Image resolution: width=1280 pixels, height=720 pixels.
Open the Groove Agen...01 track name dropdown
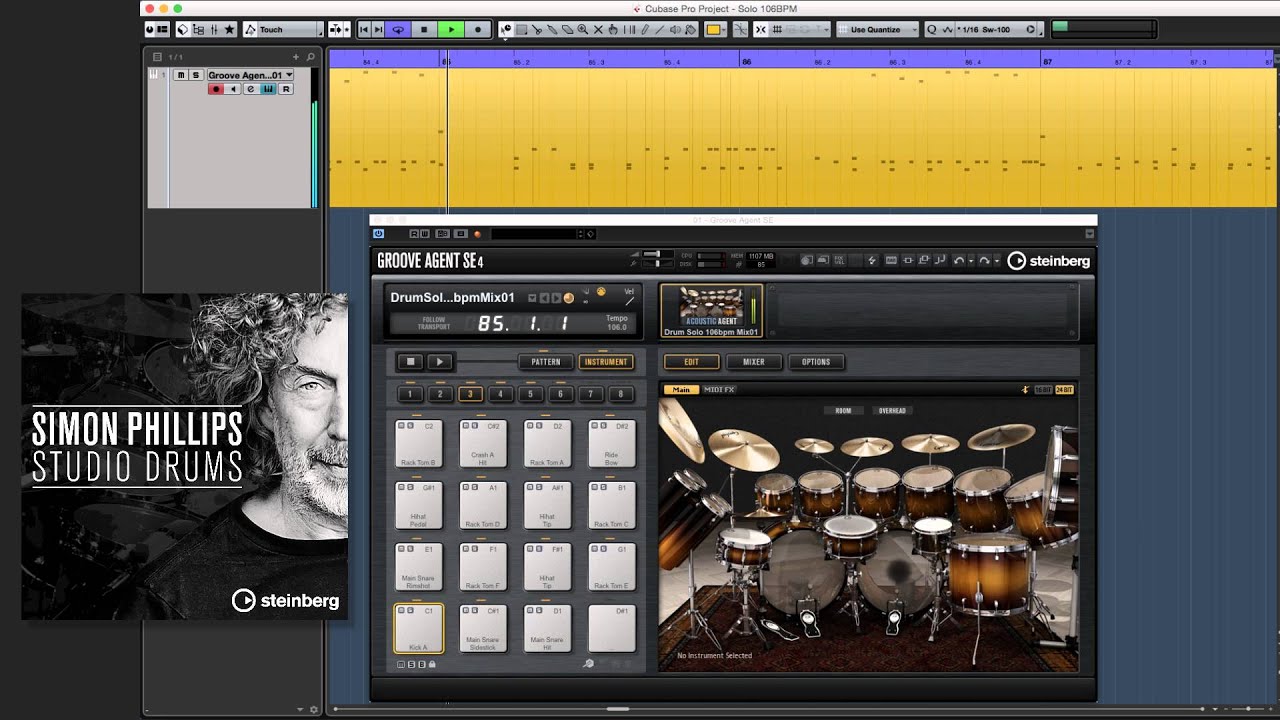coord(250,75)
